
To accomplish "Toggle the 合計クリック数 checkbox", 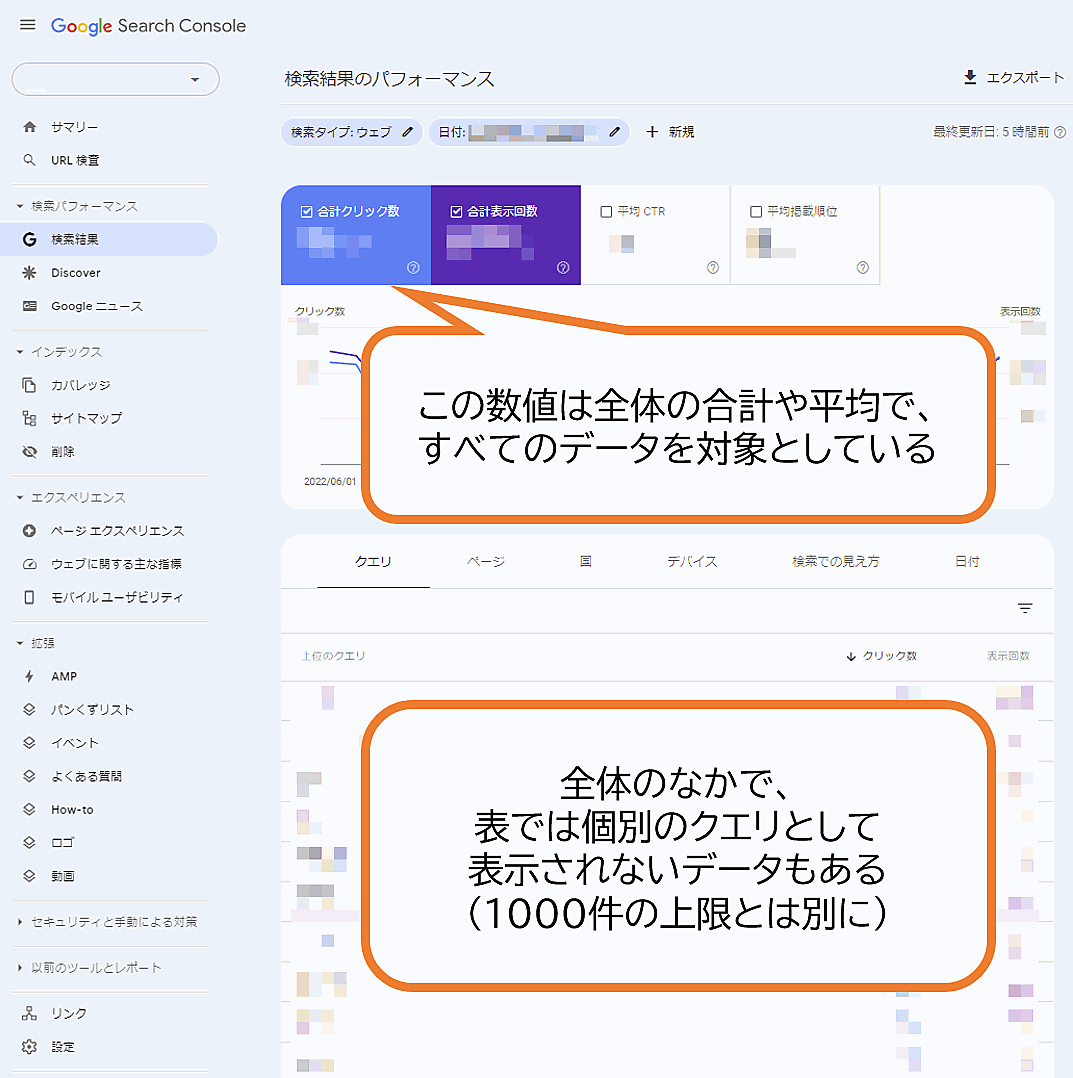I will [307, 212].
